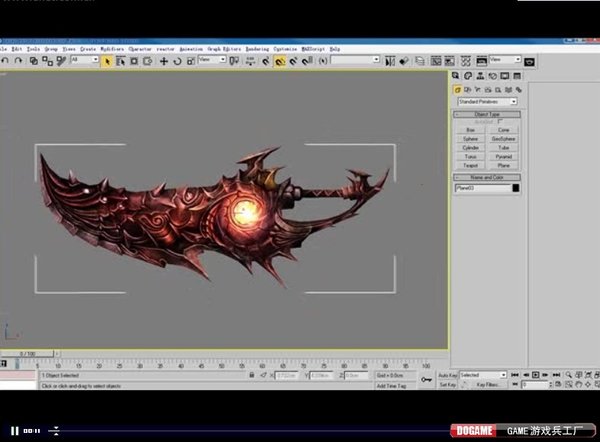The image size is (600, 442).
Task: Activate the Select and Move tool
Action: tap(163, 60)
